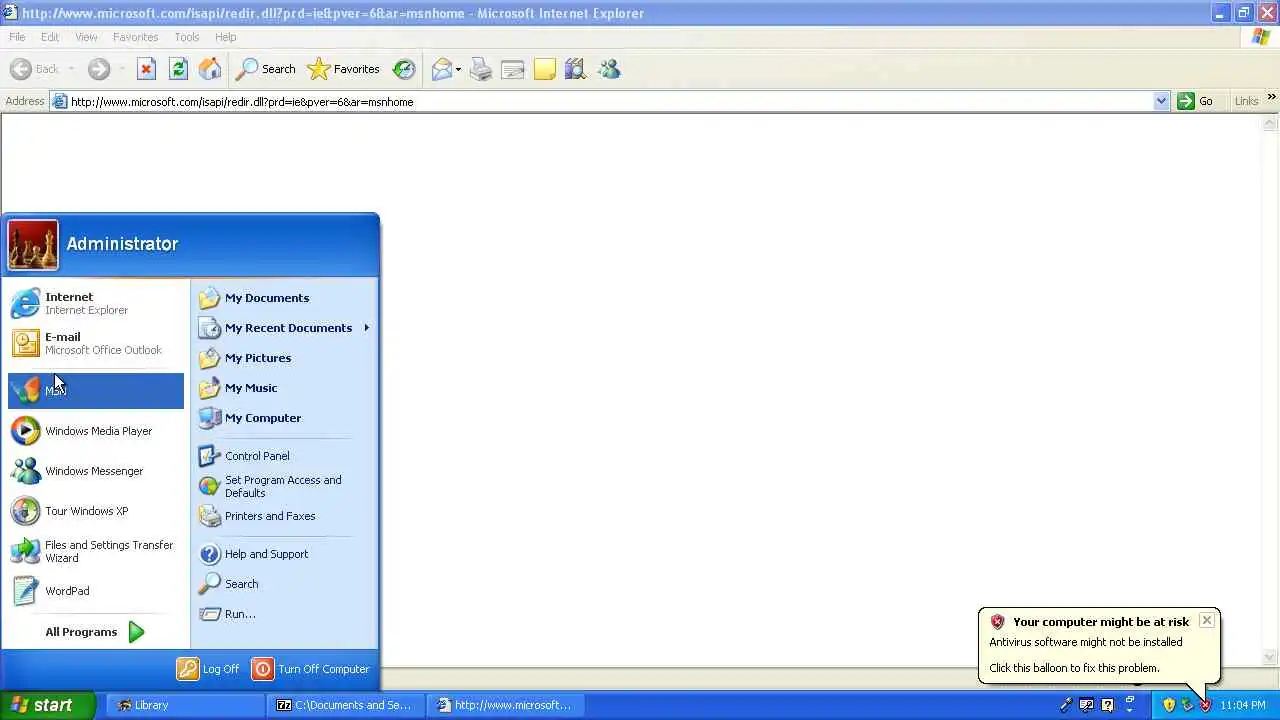Open the Run... dialog

[x=284, y=614]
